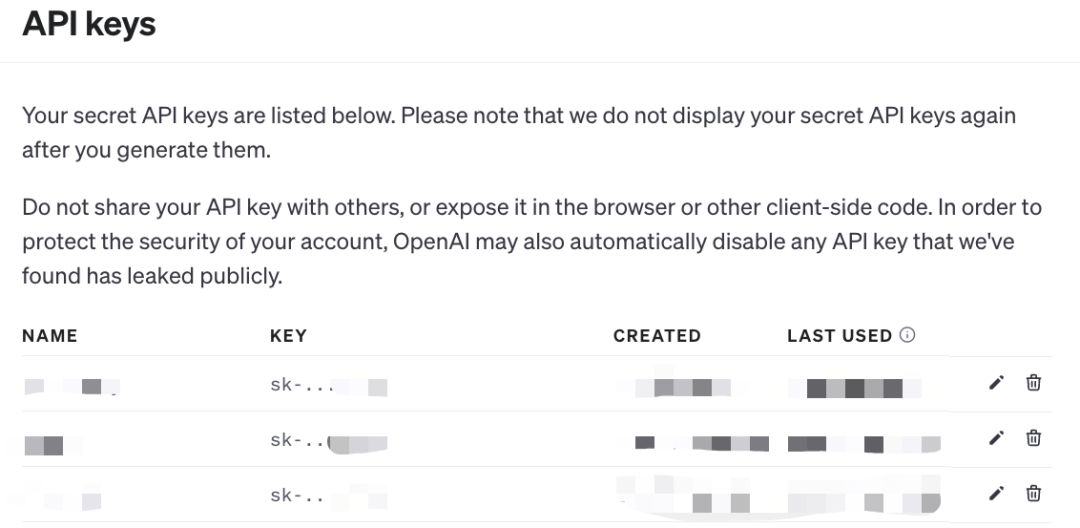Image resolution: width=1080 pixels, height=528 pixels.
Task: Edit the first API key's name
Action: (x=996, y=383)
